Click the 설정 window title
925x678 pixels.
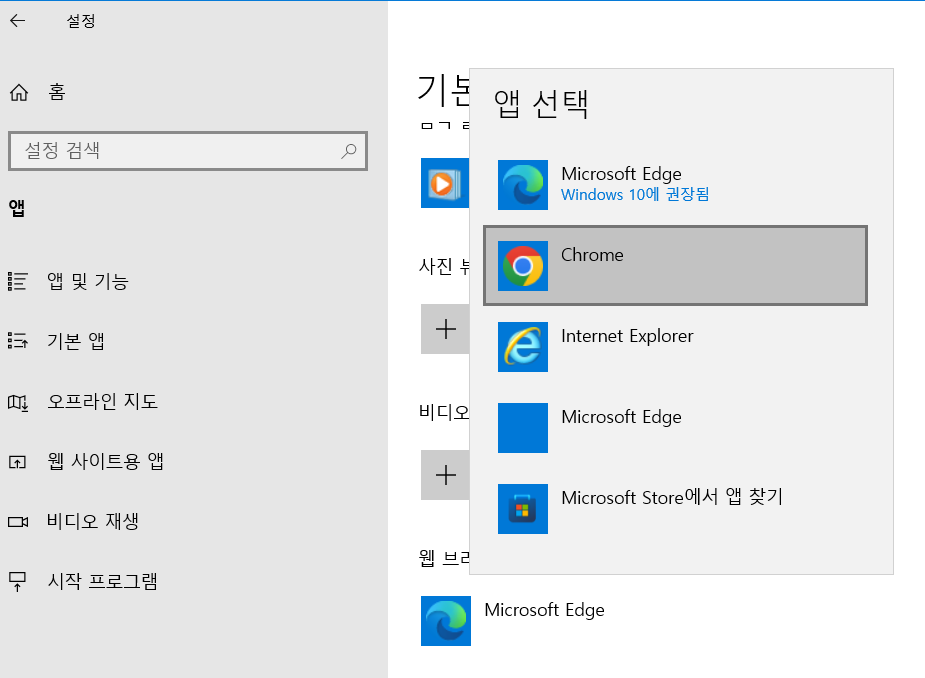(81, 21)
